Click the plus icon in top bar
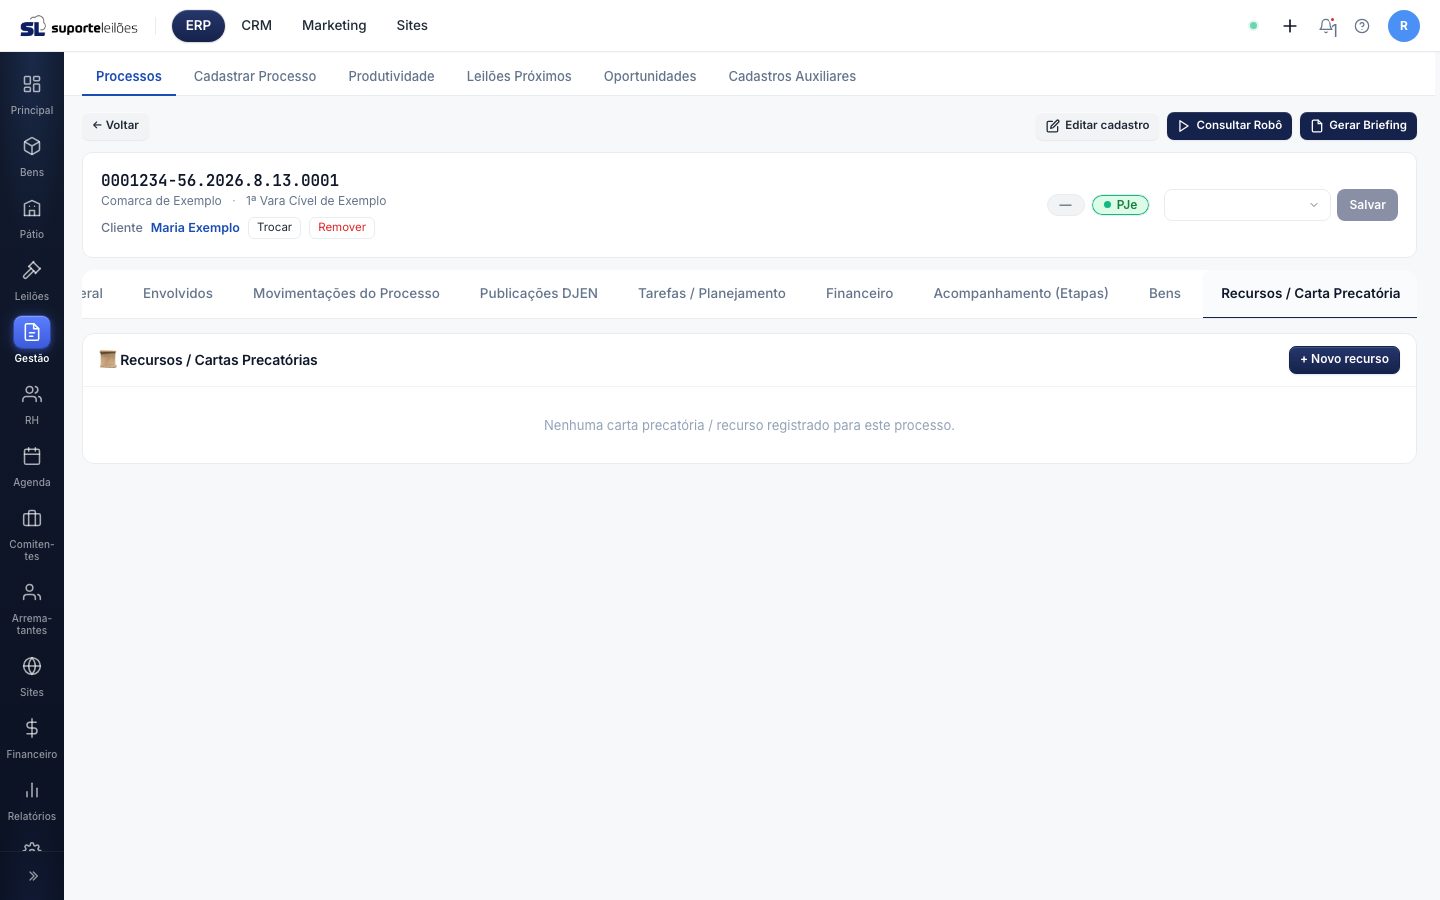 (1290, 26)
